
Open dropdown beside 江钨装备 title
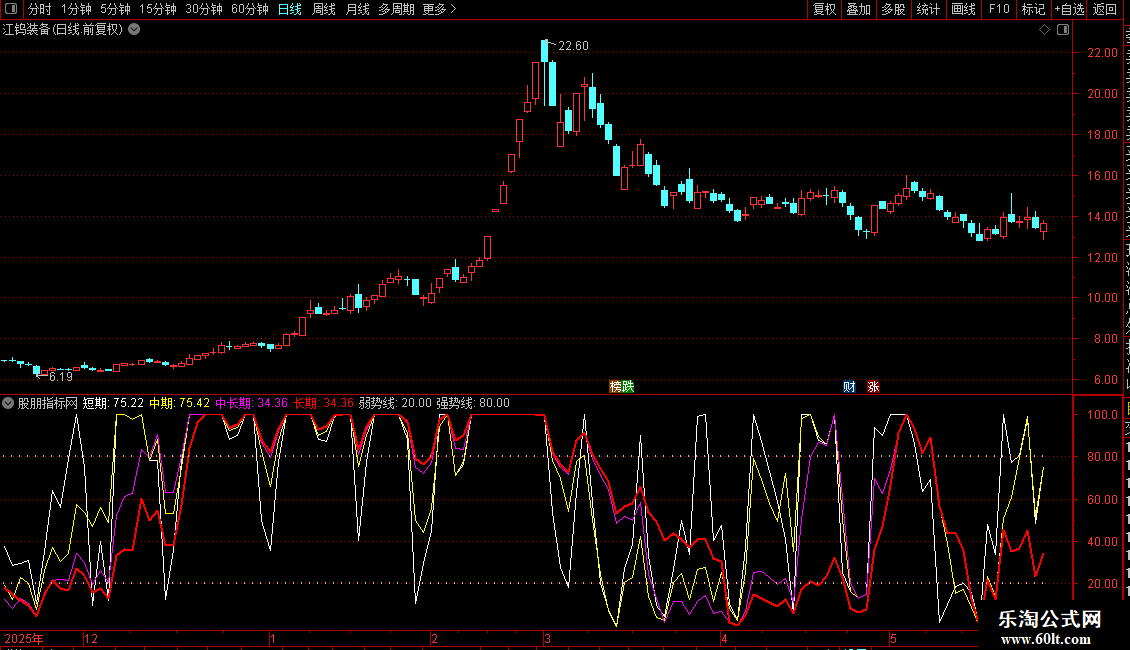[x=134, y=30]
